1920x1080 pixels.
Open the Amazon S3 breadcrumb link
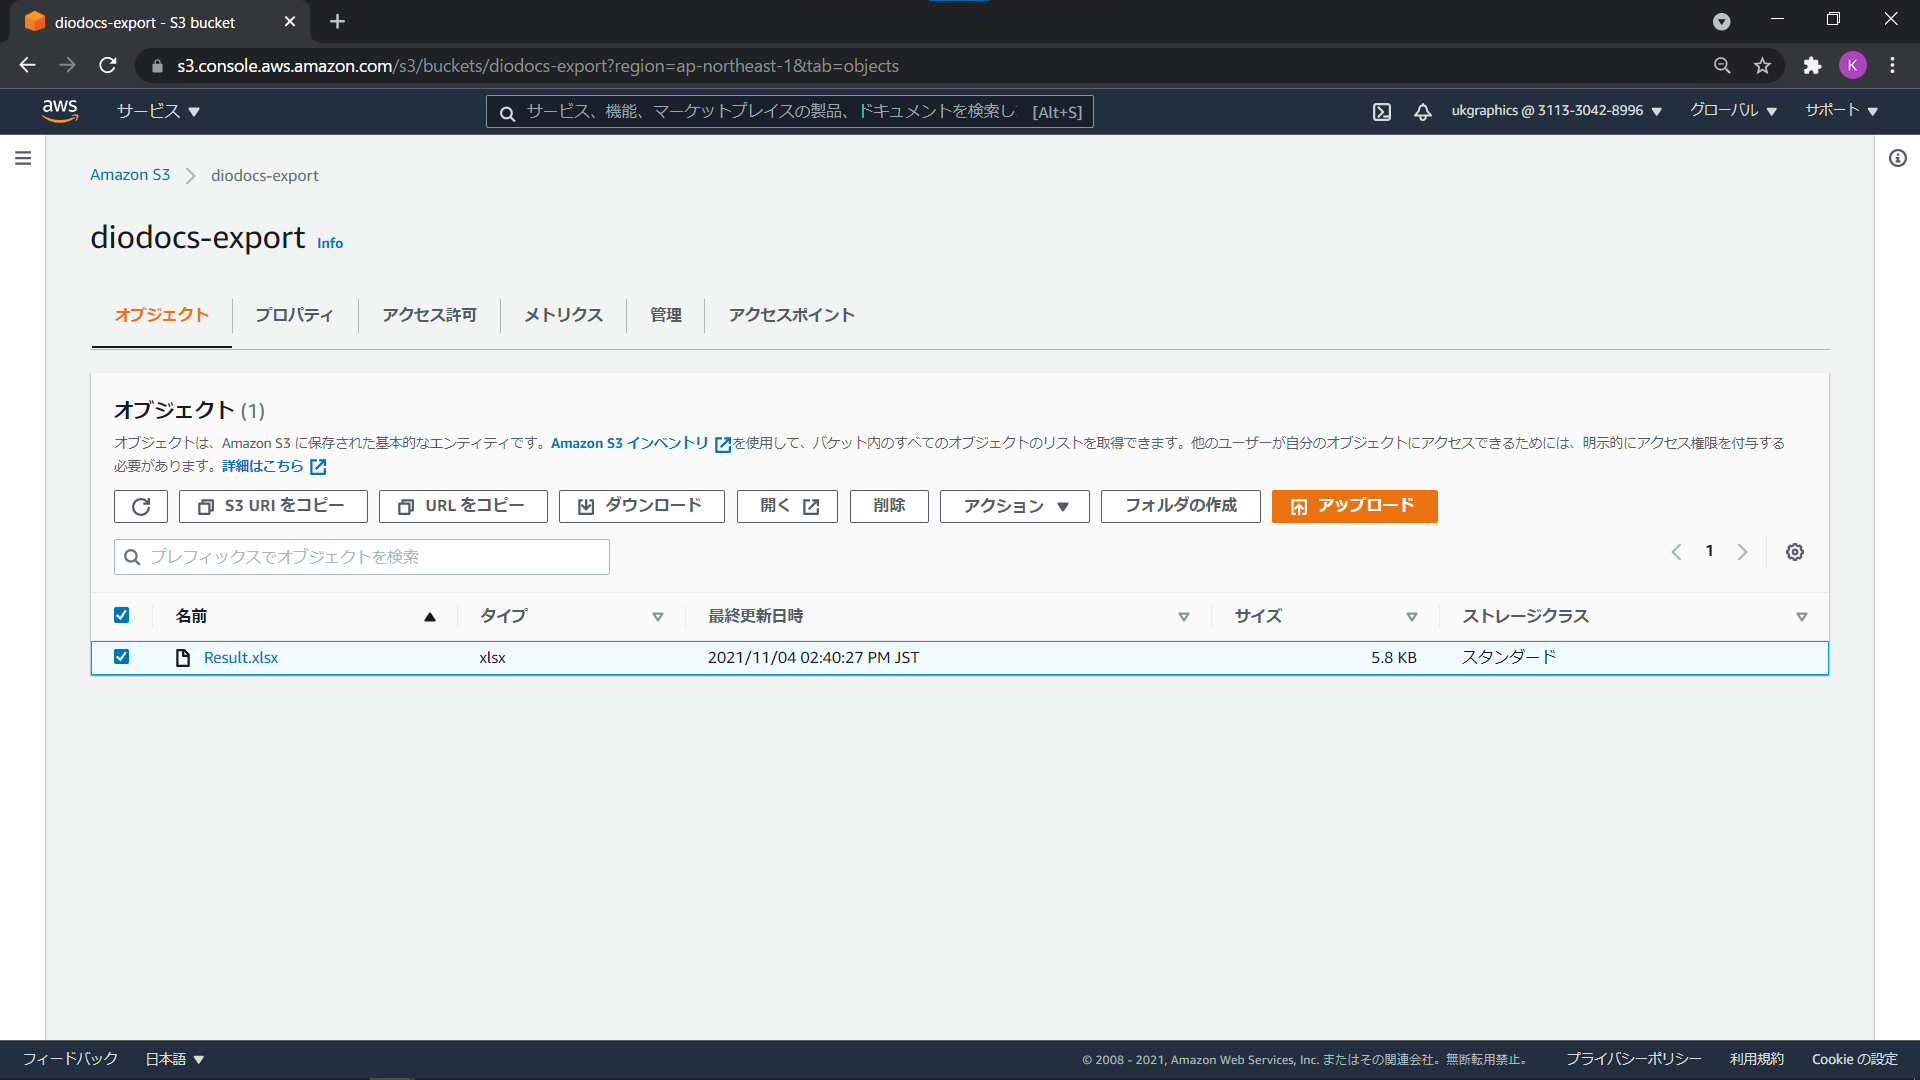point(130,175)
